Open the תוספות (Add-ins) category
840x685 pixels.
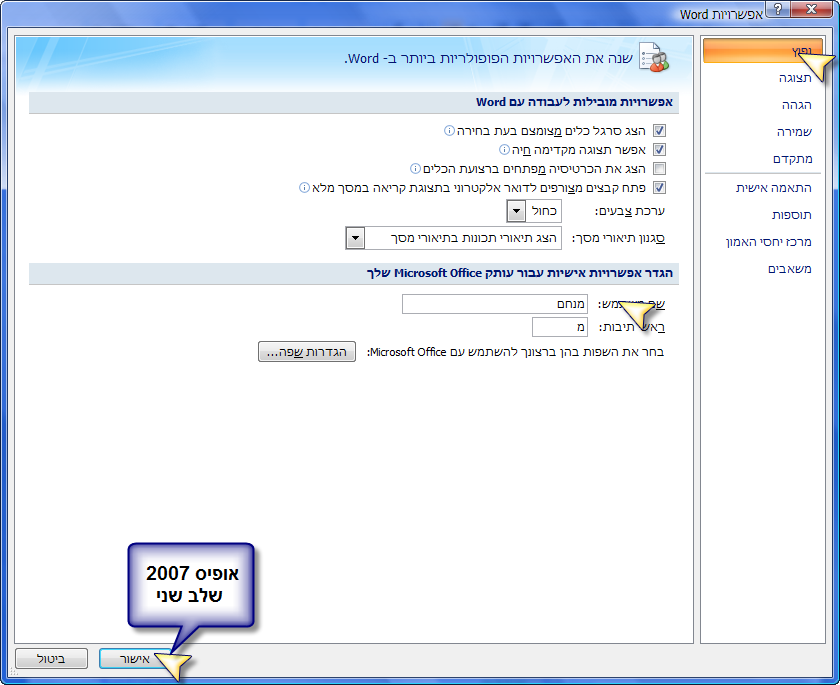(x=791, y=215)
